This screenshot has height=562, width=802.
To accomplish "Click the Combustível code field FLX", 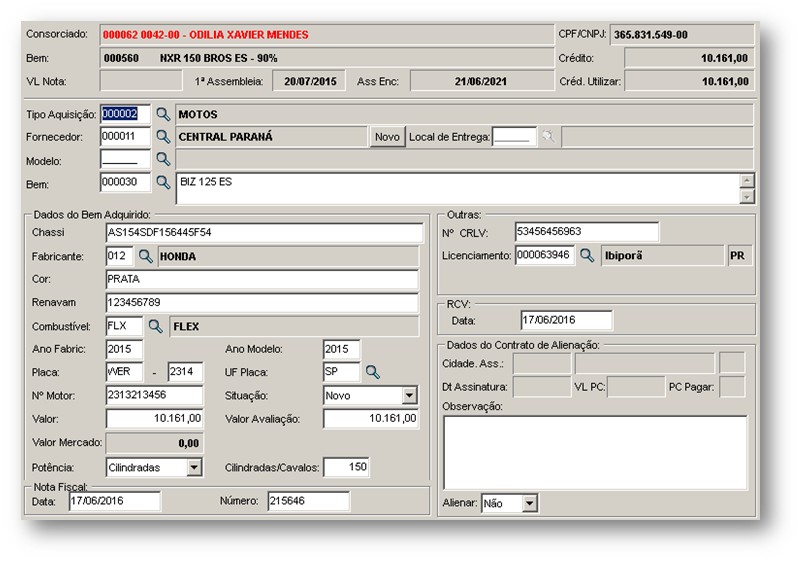I will point(124,326).
